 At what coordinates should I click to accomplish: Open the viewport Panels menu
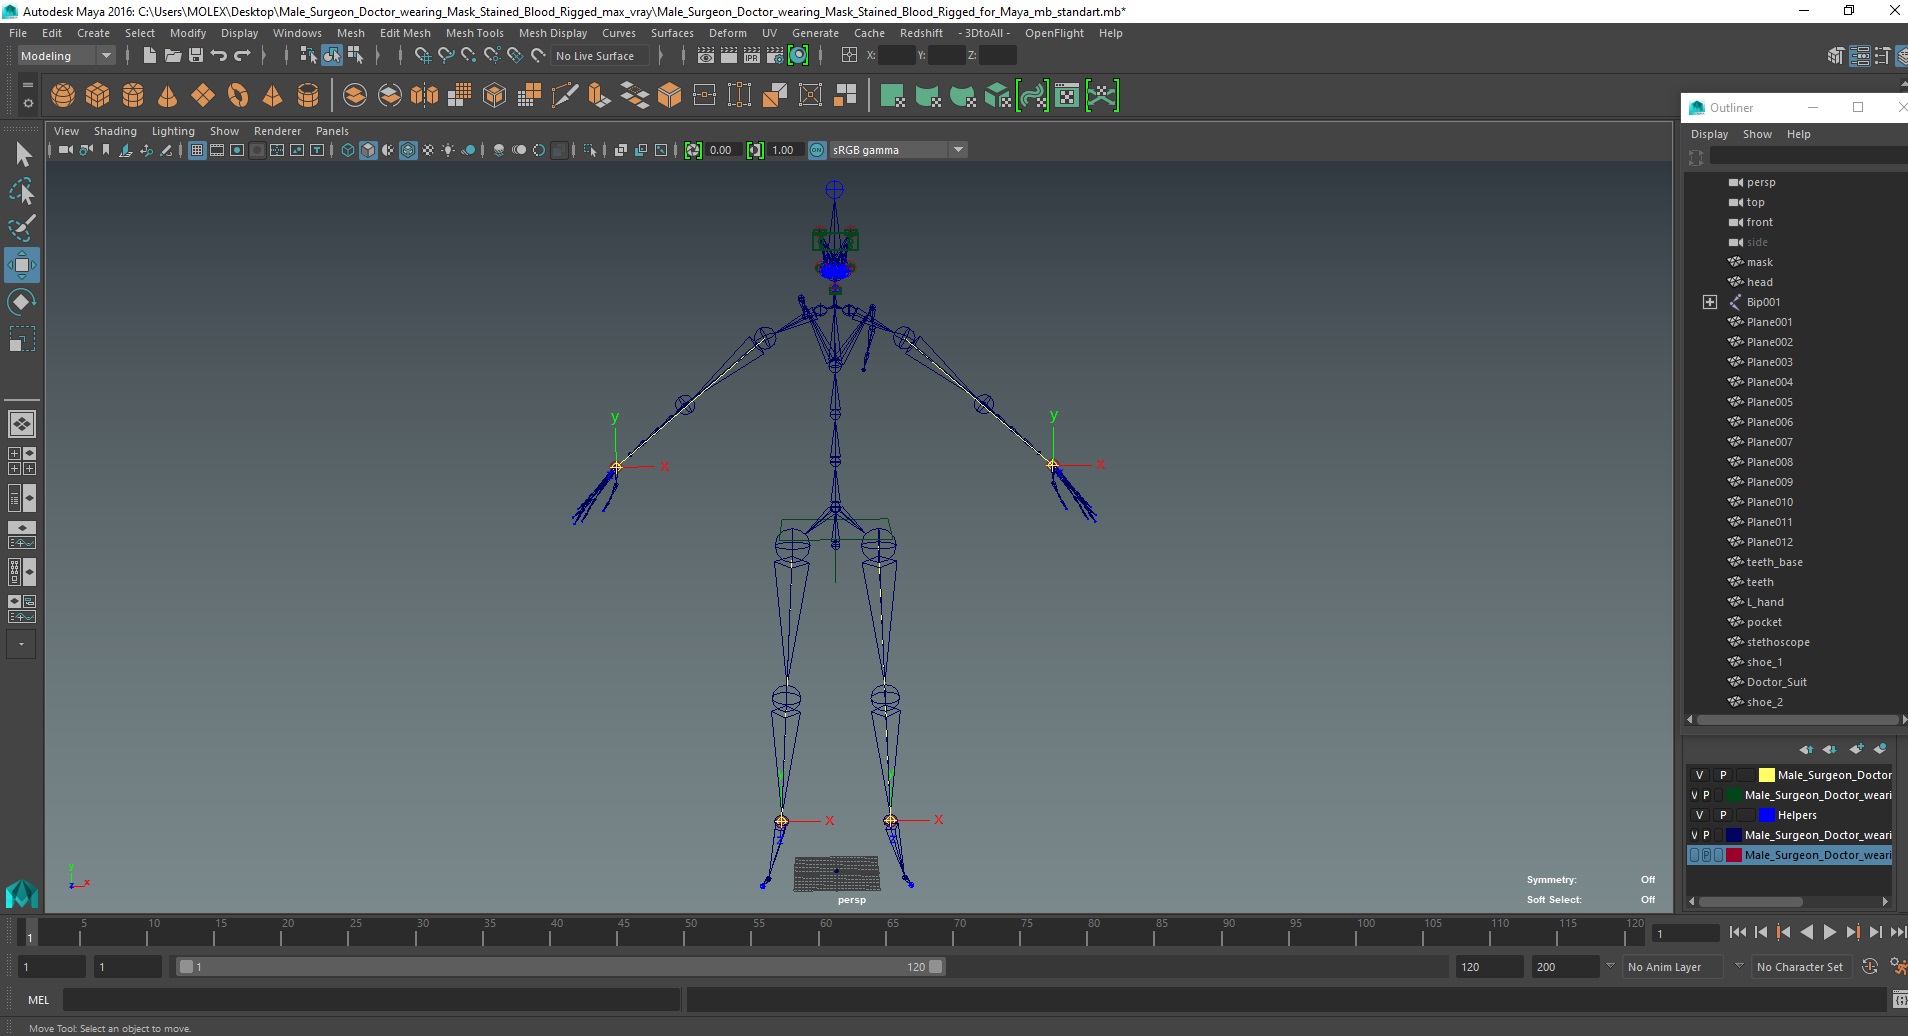tap(332, 131)
